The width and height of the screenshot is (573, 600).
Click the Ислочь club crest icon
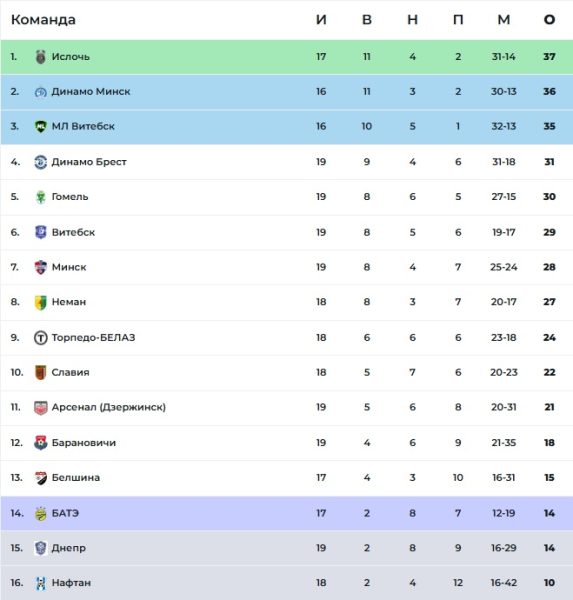pyautogui.click(x=41, y=57)
